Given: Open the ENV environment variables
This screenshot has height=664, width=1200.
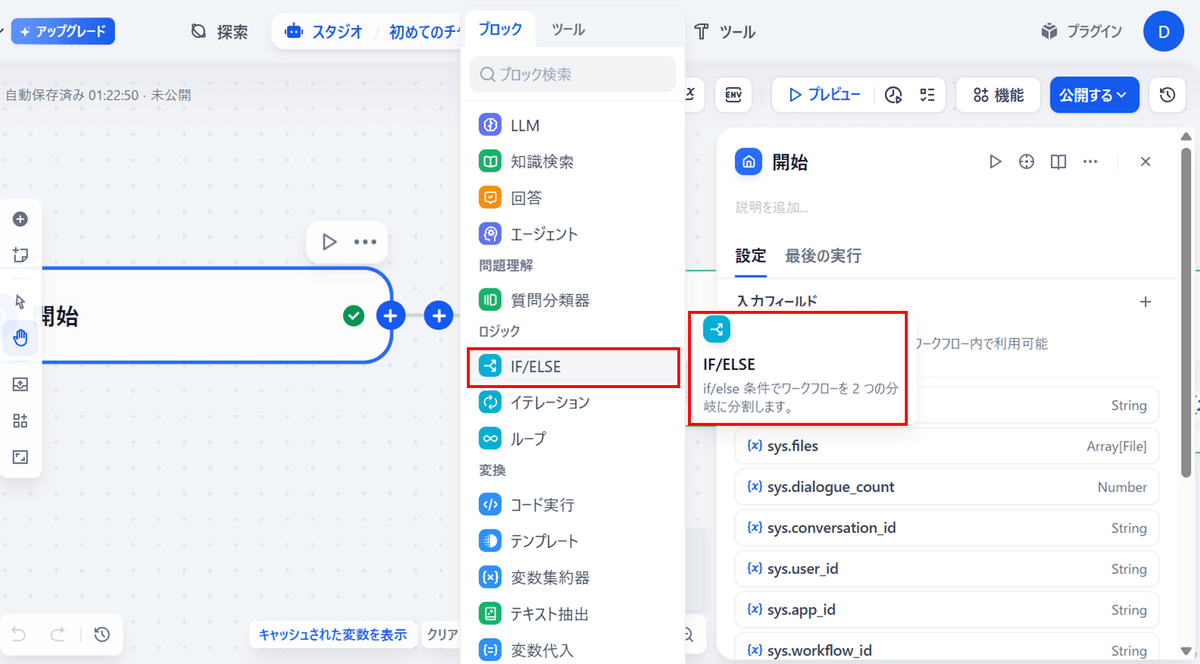Looking at the screenshot, I should point(733,95).
